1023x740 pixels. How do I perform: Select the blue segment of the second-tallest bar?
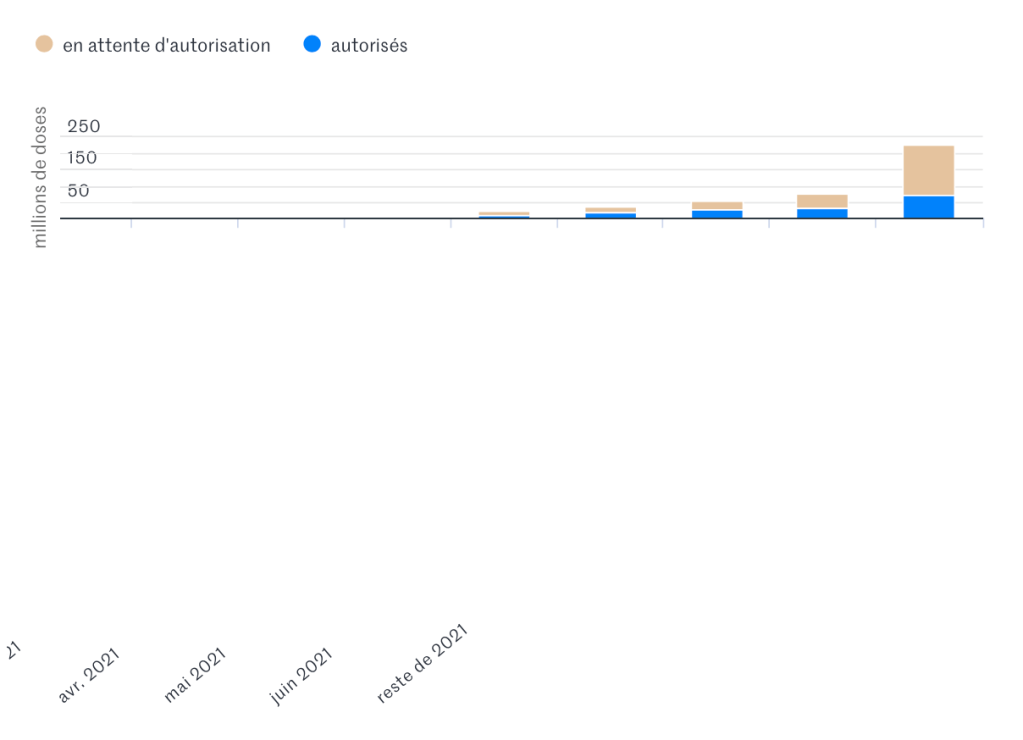click(x=822, y=213)
